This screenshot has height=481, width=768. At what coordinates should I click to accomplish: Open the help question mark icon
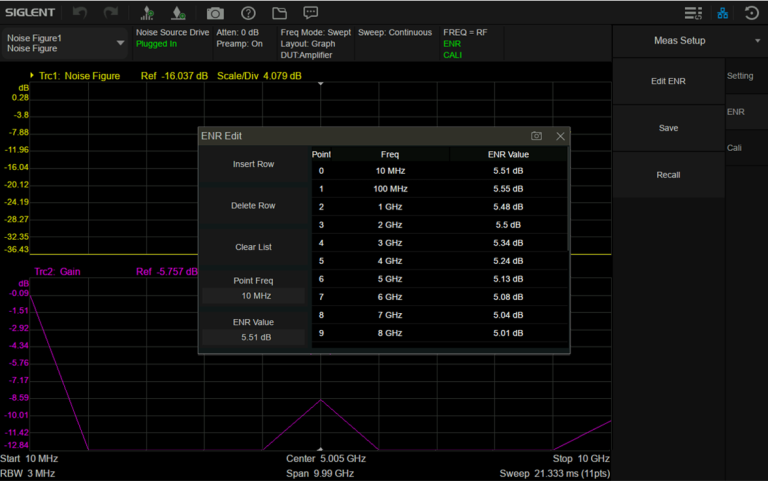click(x=248, y=13)
